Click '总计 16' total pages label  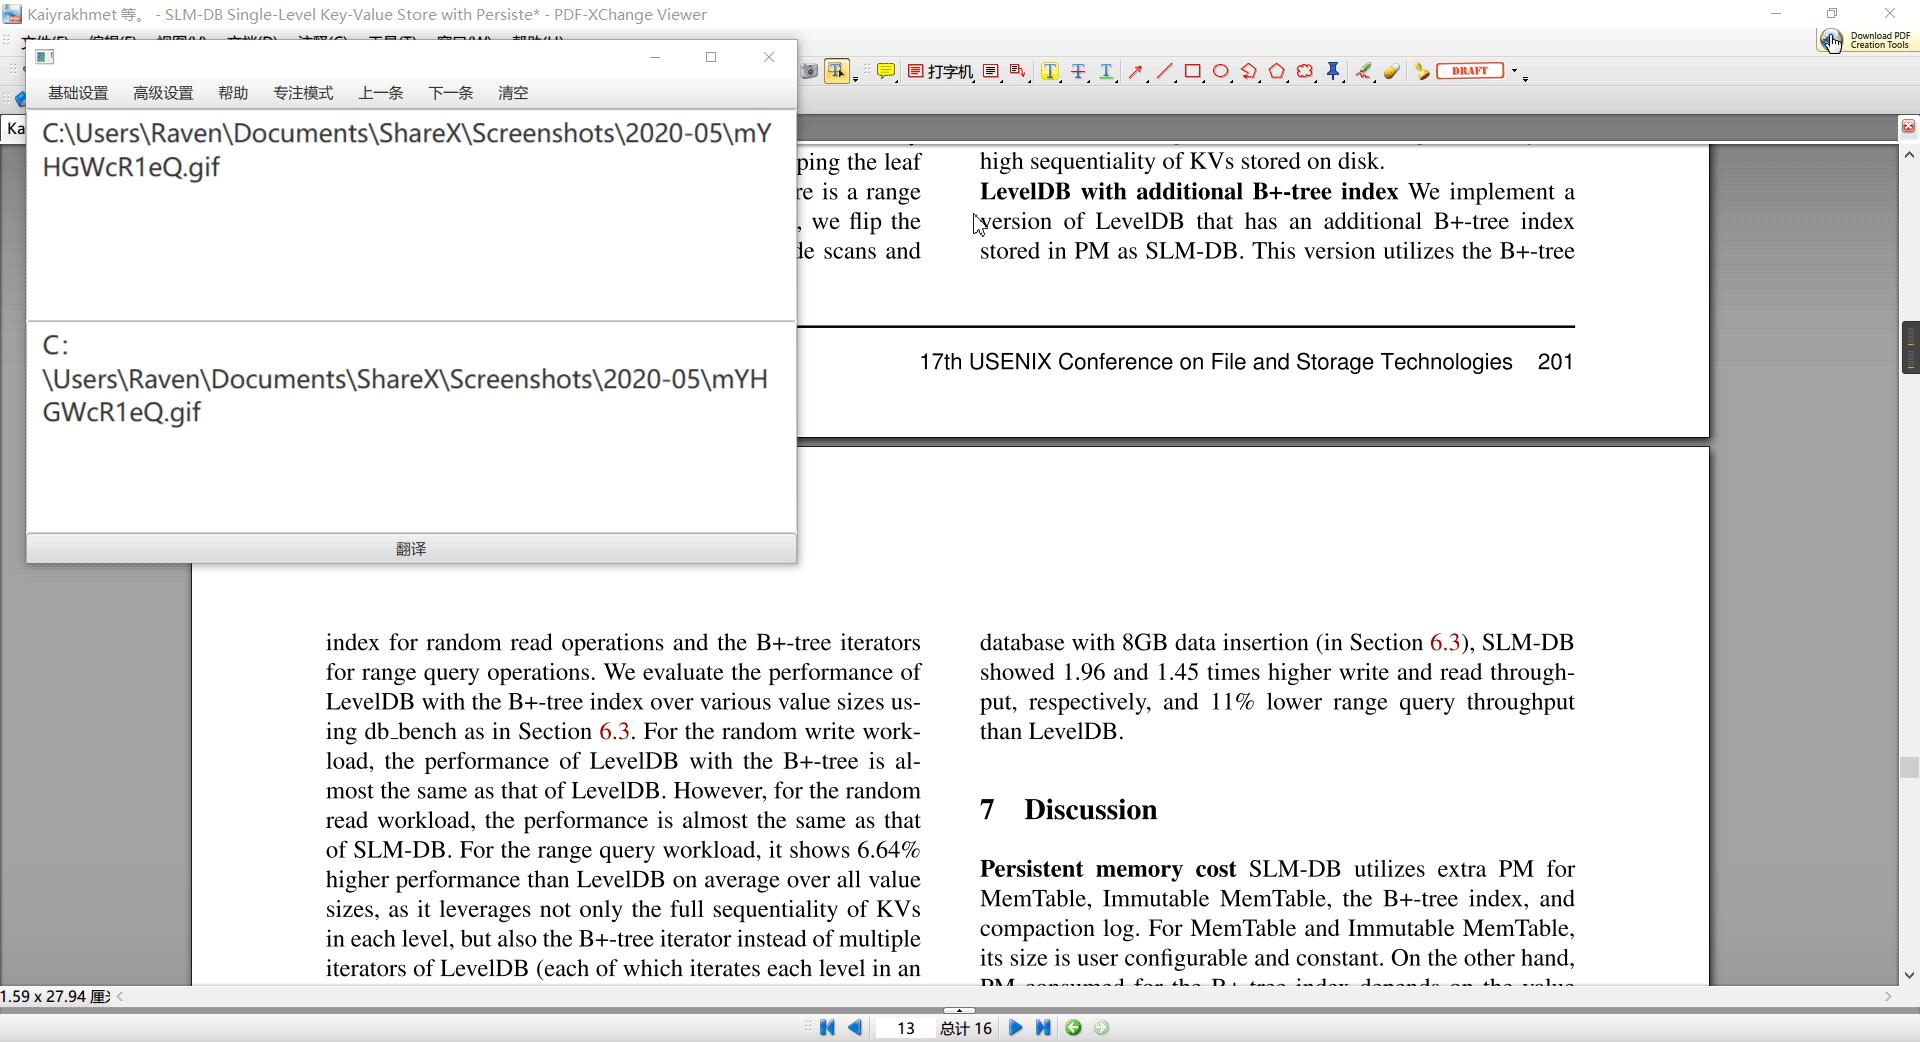(965, 1028)
